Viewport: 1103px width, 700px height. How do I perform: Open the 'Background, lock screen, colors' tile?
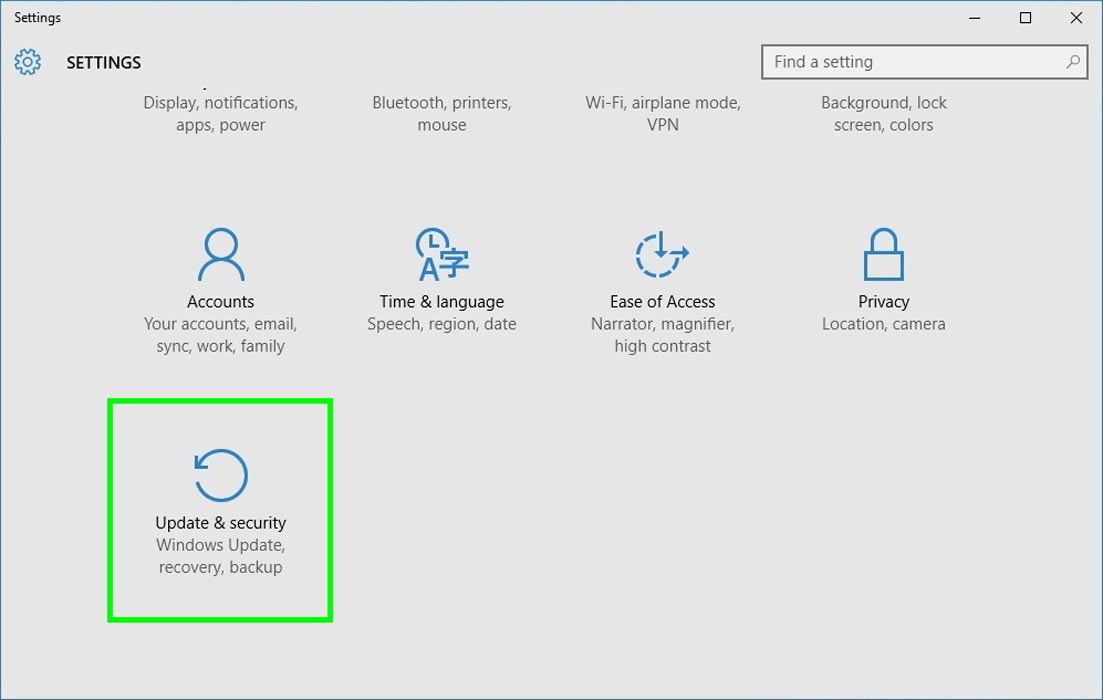tap(883, 113)
